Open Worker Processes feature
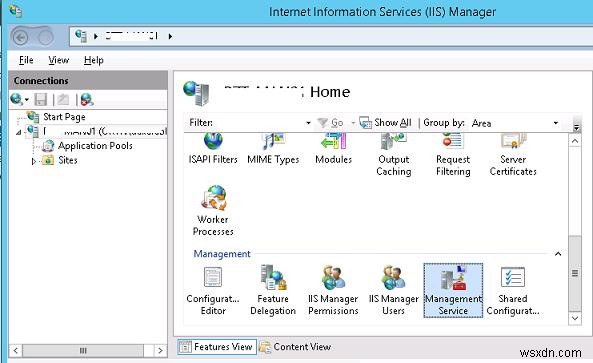 (213, 211)
